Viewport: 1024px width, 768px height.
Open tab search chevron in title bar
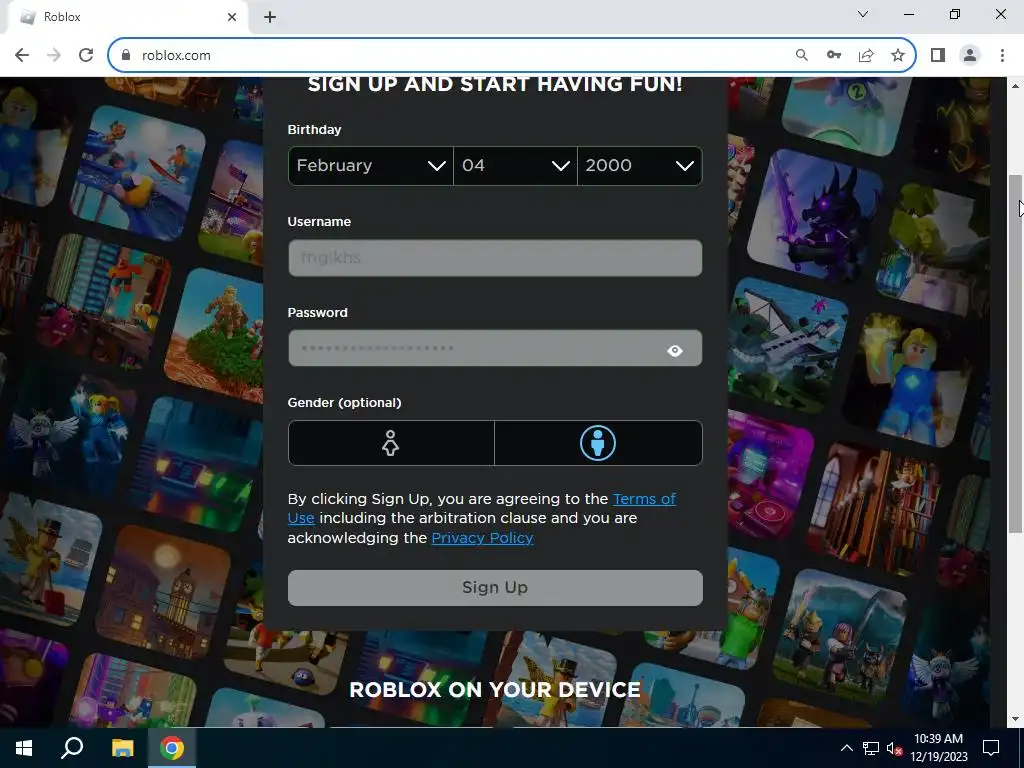click(863, 14)
